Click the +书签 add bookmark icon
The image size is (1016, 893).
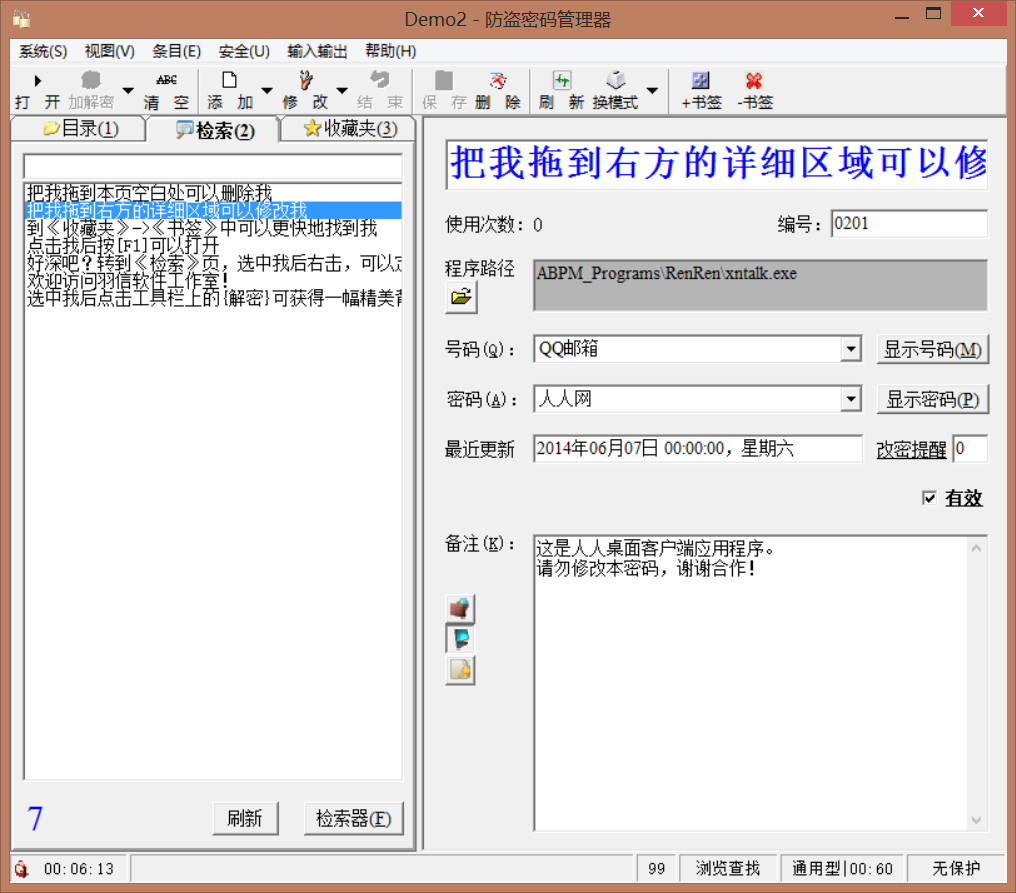[x=701, y=89]
